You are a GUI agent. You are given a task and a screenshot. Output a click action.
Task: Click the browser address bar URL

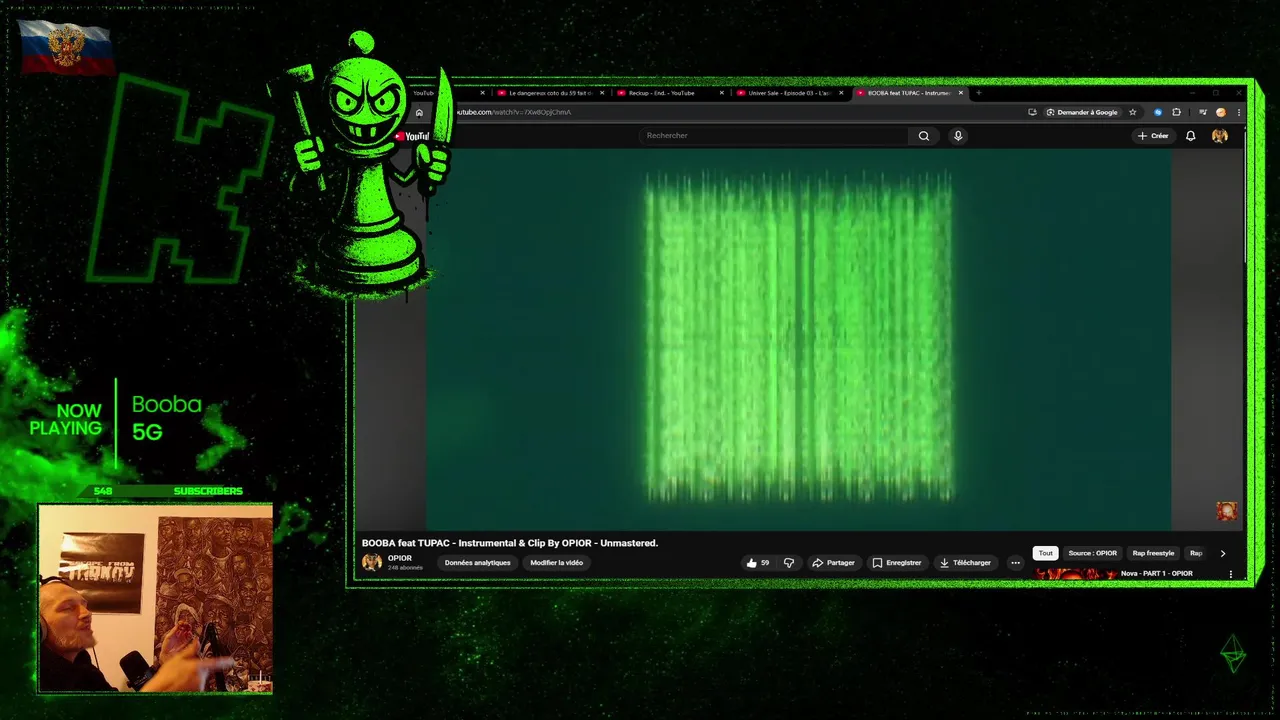[x=515, y=112]
